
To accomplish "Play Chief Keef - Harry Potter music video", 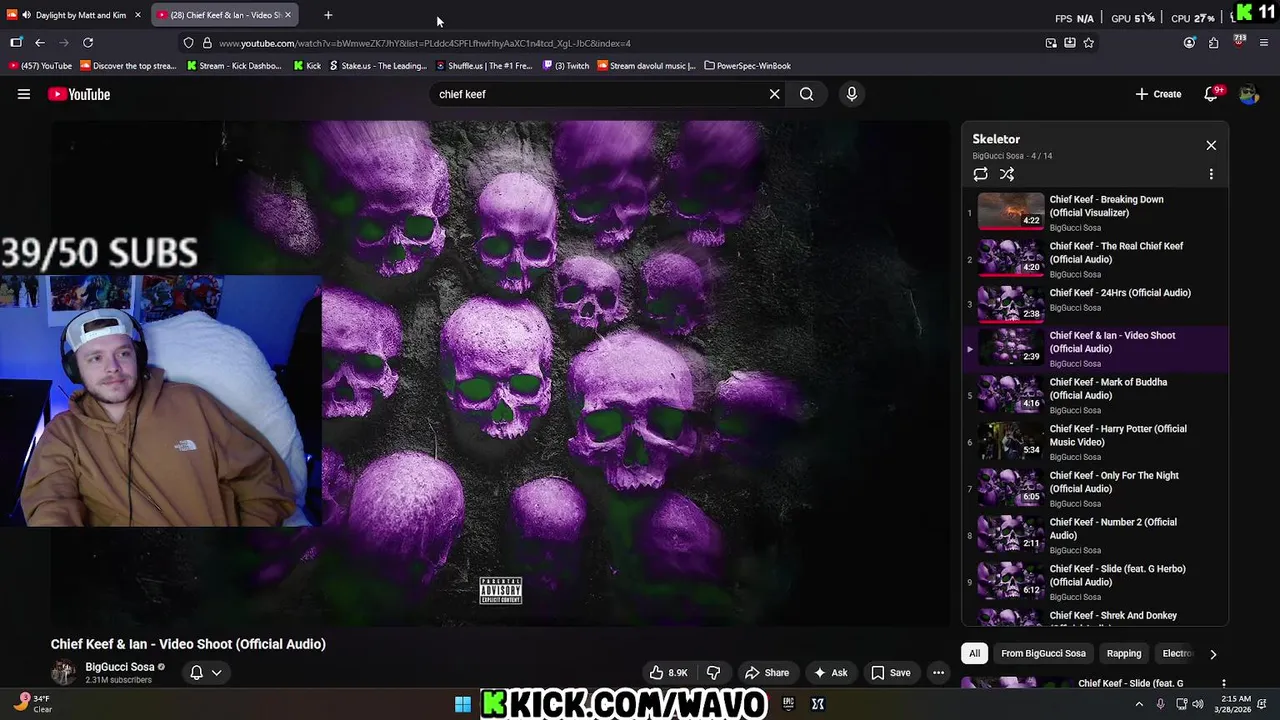I will pyautogui.click(x=1095, y=442).
